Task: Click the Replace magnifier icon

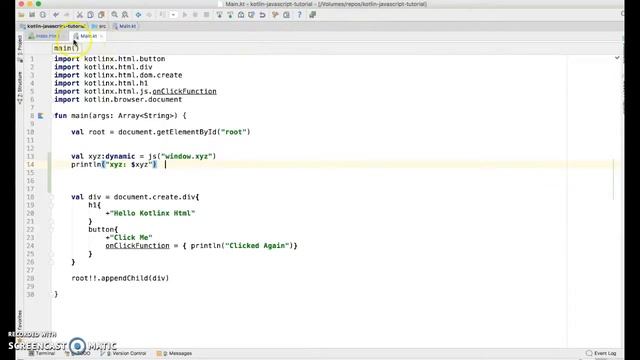Action: pos(125,15)
